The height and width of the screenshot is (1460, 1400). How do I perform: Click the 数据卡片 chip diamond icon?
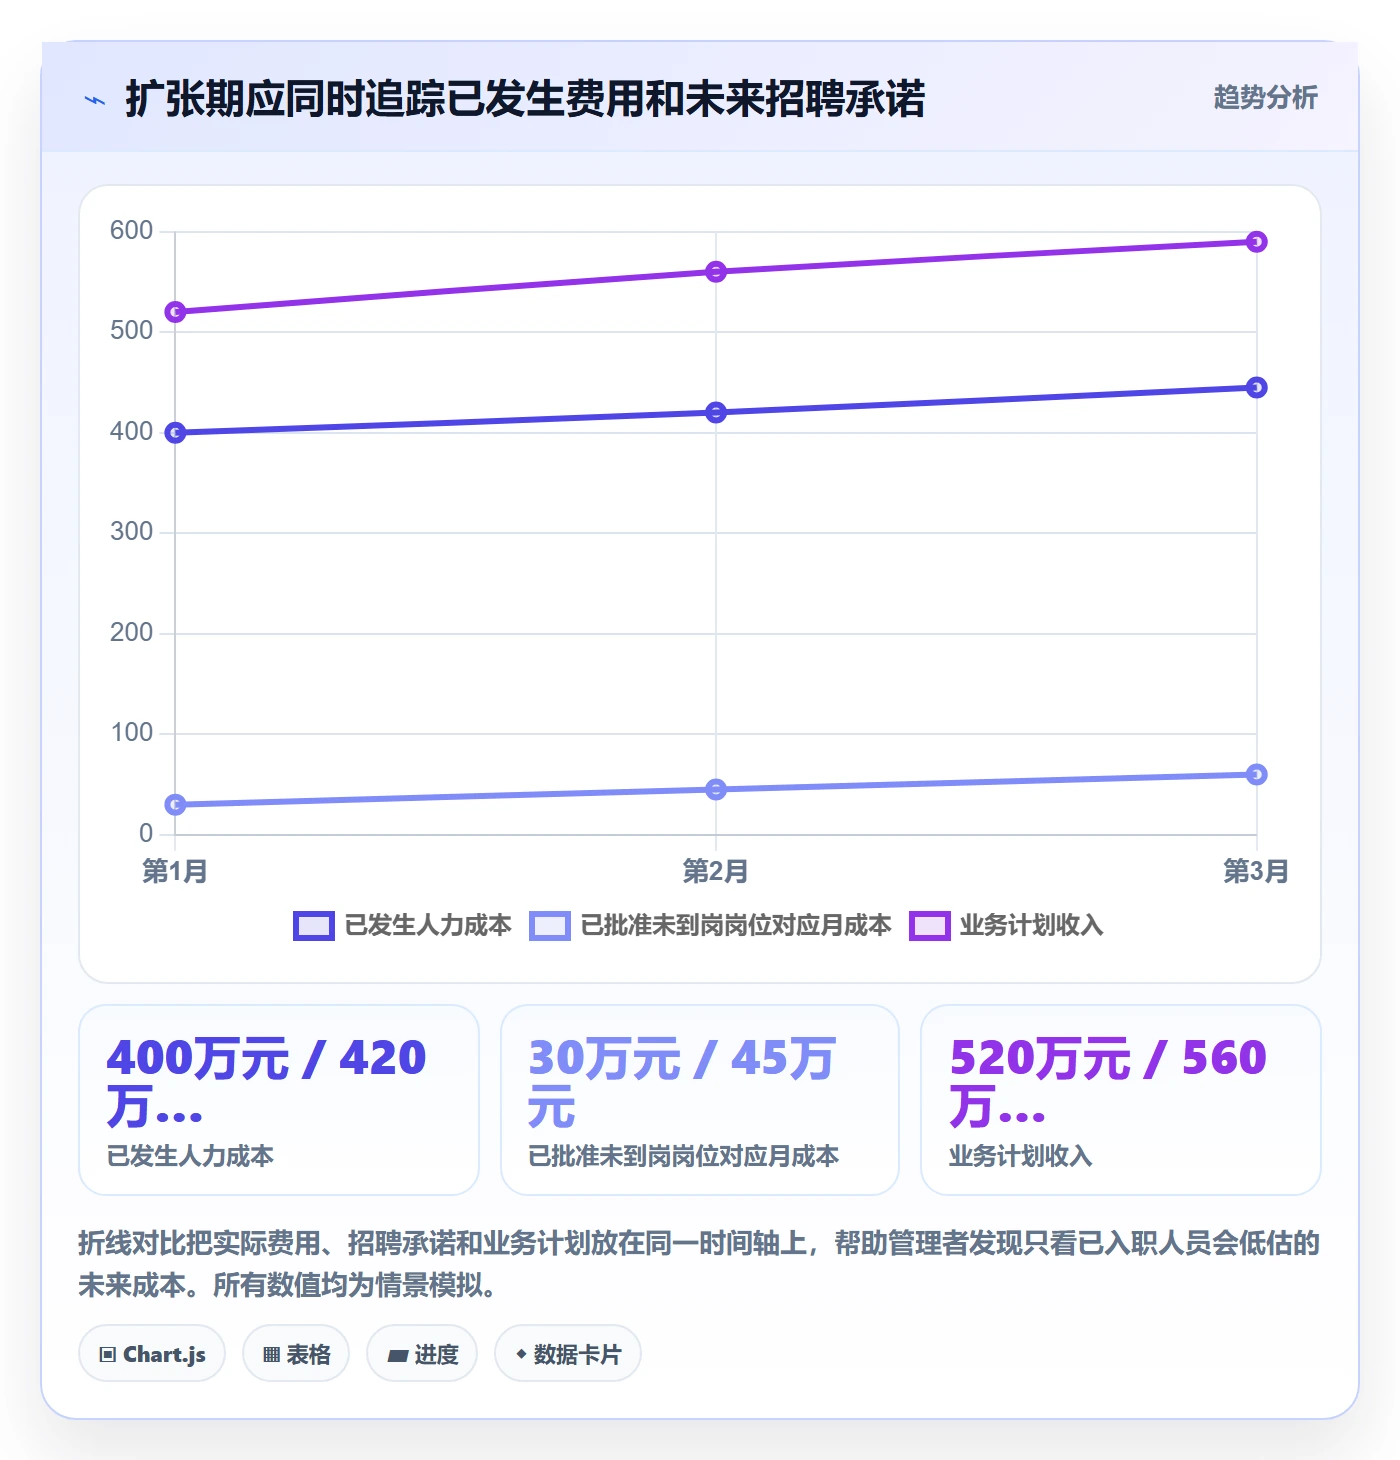pos(521,1354)
